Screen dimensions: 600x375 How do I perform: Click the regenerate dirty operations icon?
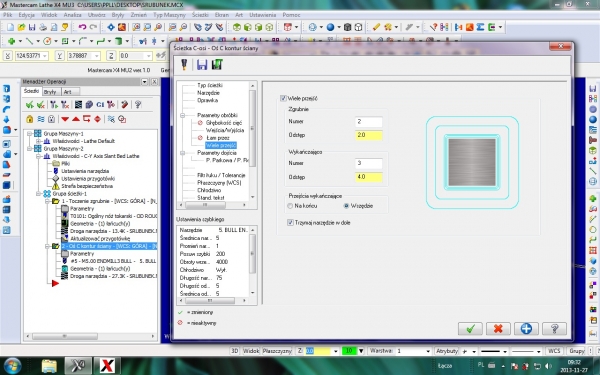pyautogui.click(x=65, y=104)
